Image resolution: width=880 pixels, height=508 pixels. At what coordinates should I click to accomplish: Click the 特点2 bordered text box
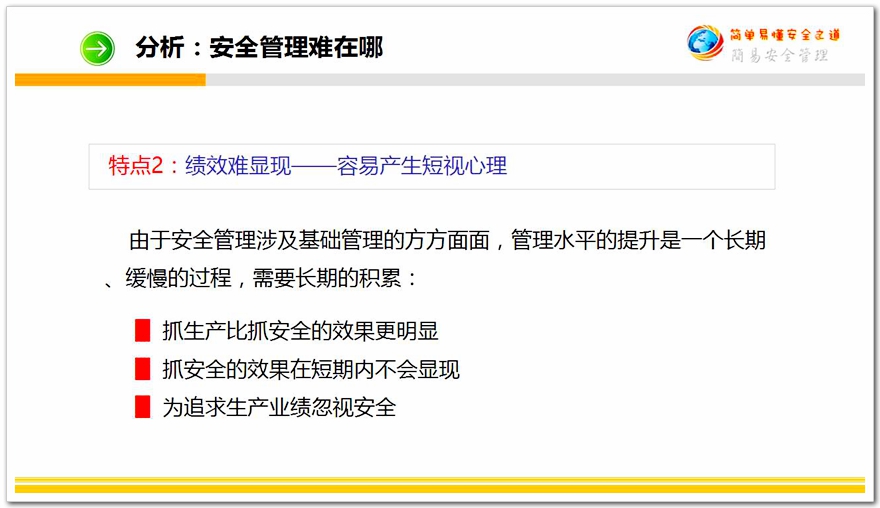click(432, 167)
